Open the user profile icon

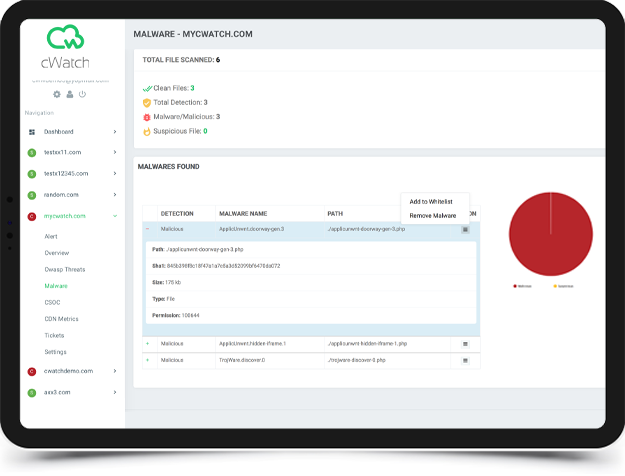point(70,94)
